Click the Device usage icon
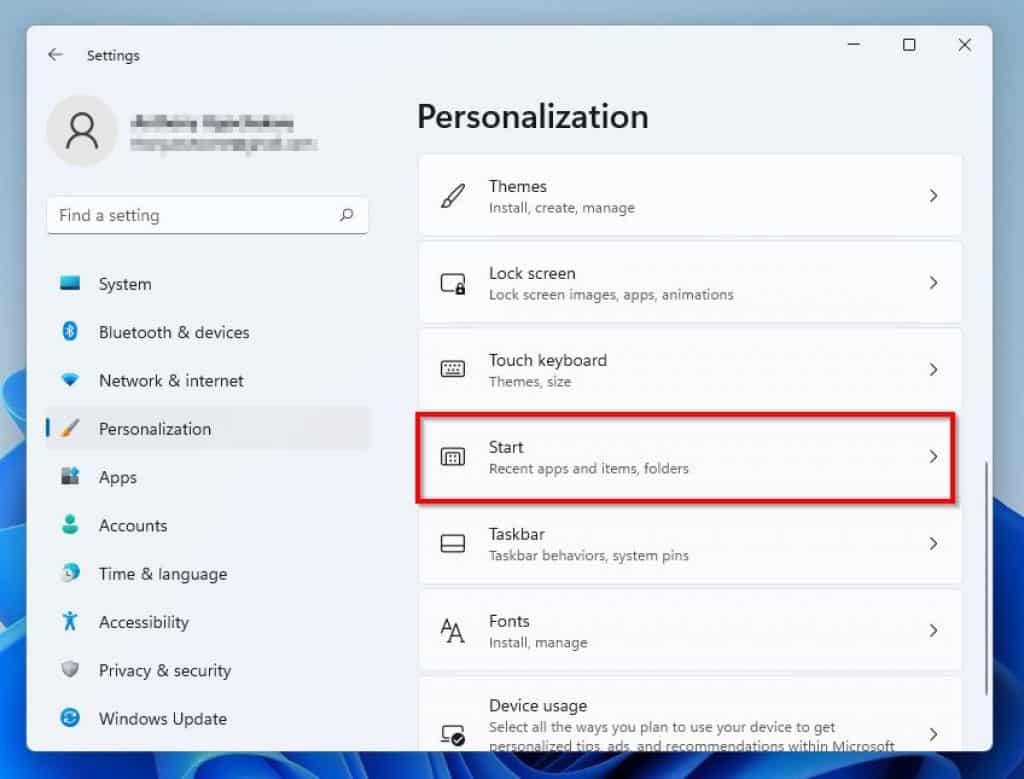Screen dimensions: 1024x779 pos(453,735)
